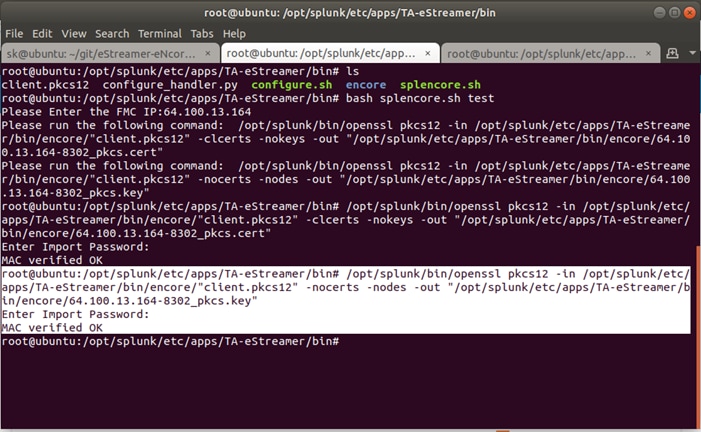Click the FMC IP 64.100.13.164 text

pos(207,112)
